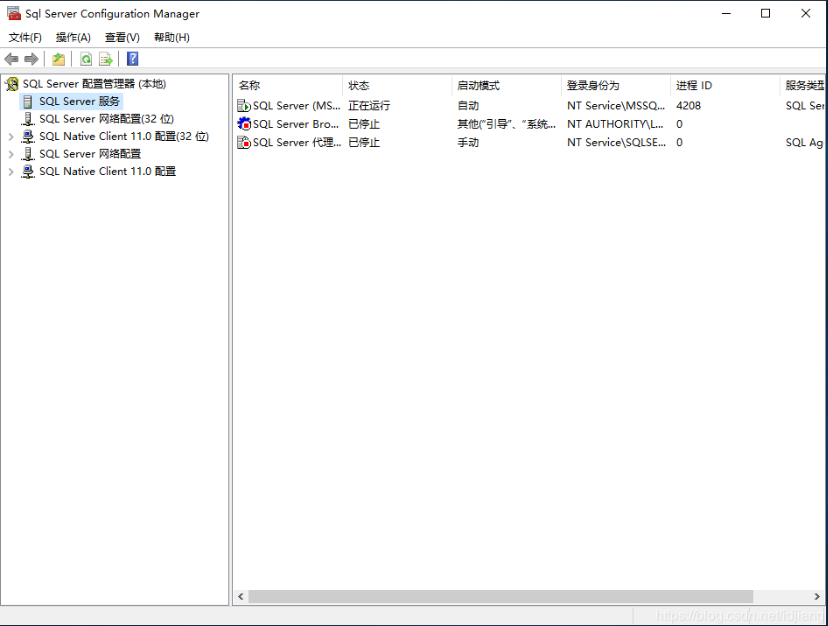This screenshot has height=626, width=828.
Task: Click the refresh toolbar icon
Action: point(86,59)
